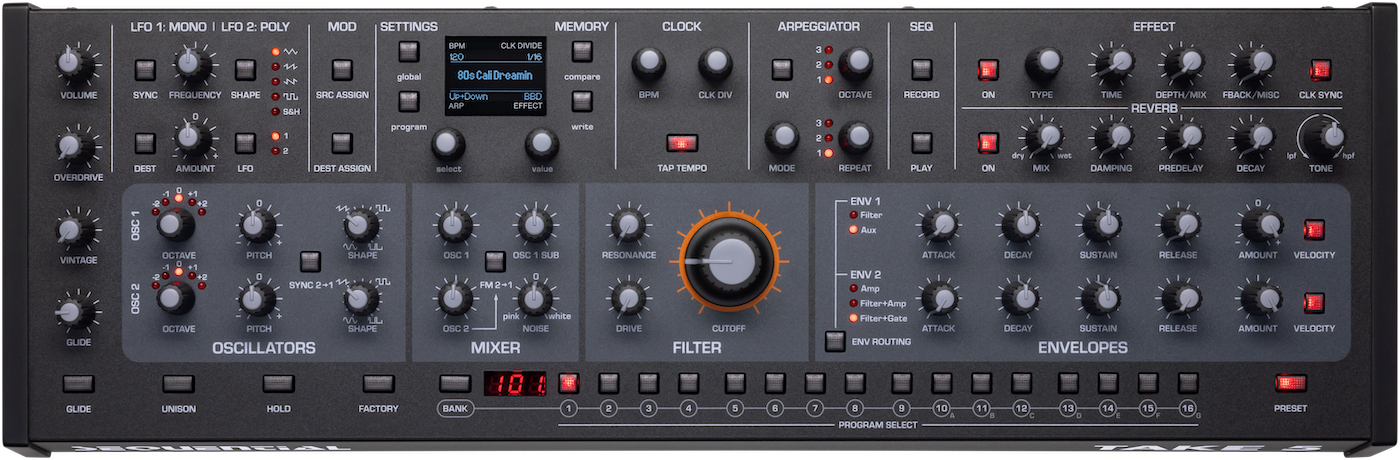Screen dimensions: 1400x460
Task: Click the BPM knob
Action: 648,65
